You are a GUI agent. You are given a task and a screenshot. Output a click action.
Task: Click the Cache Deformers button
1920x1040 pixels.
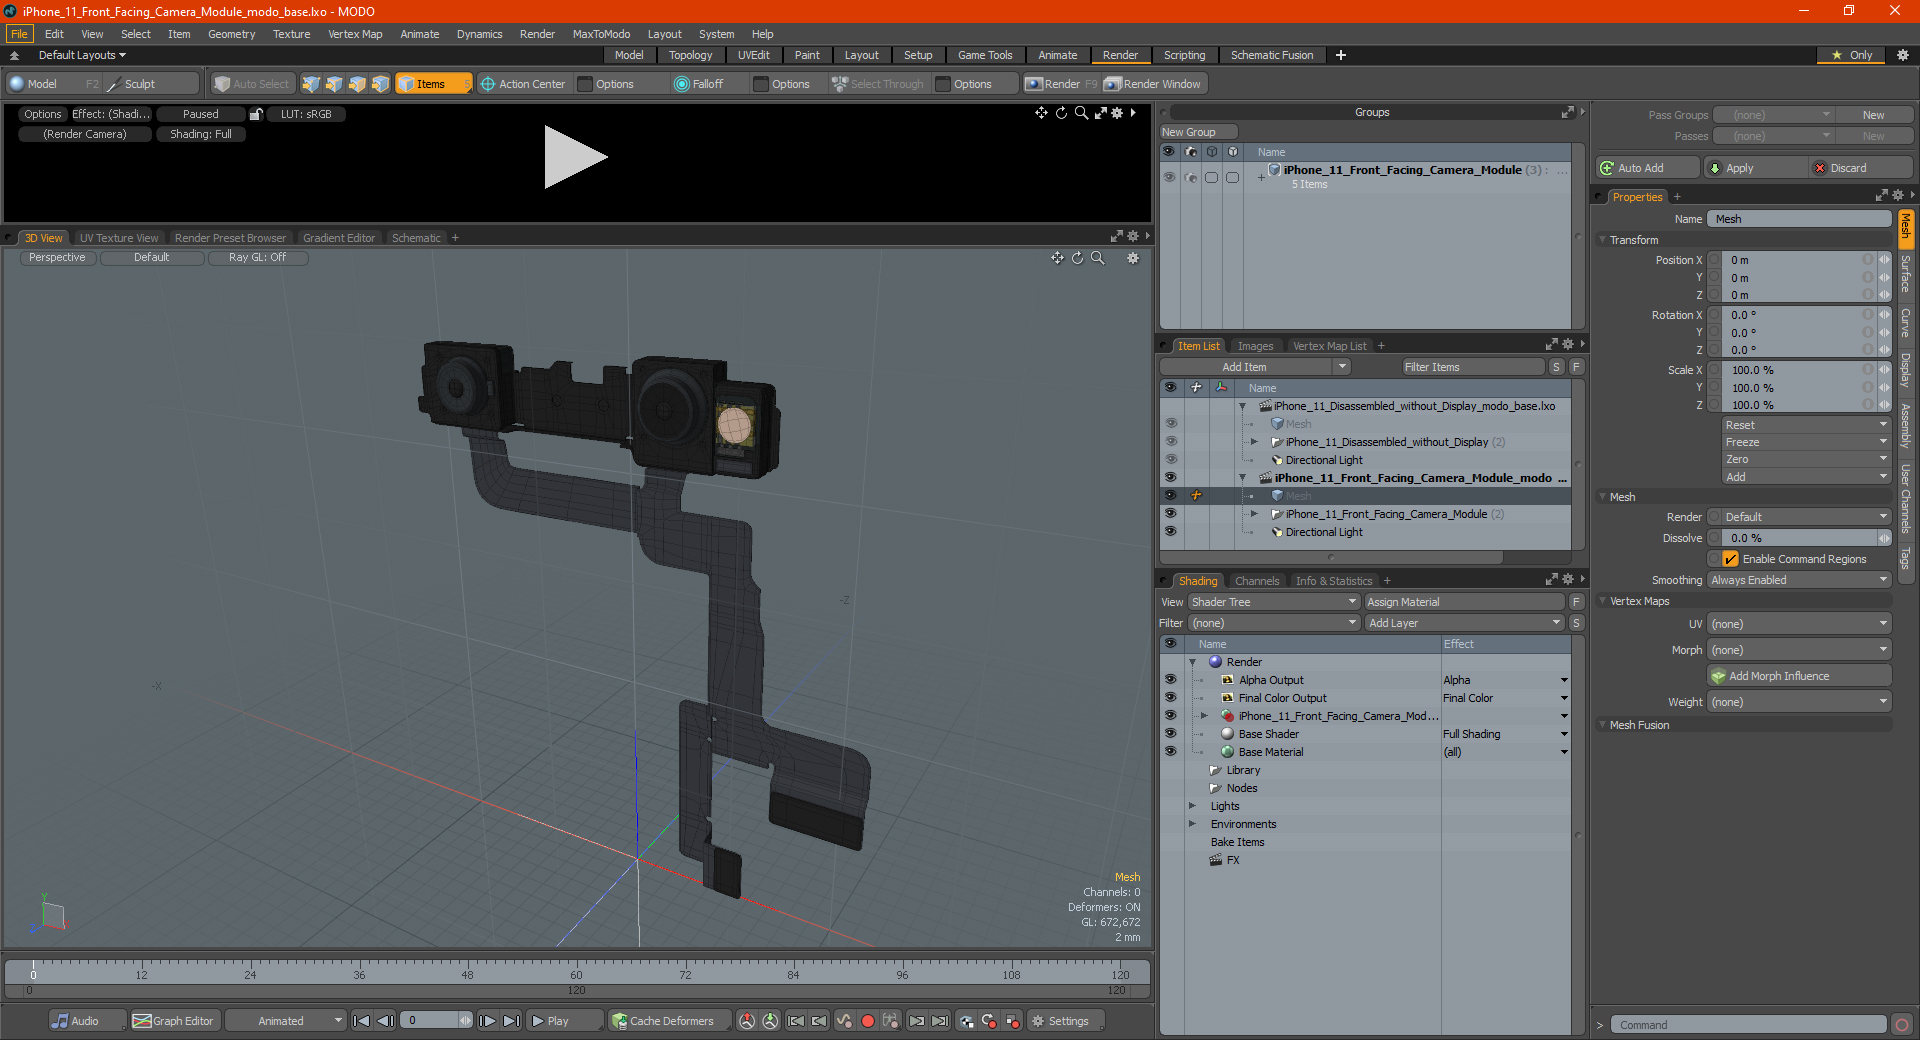point(668,1021)
